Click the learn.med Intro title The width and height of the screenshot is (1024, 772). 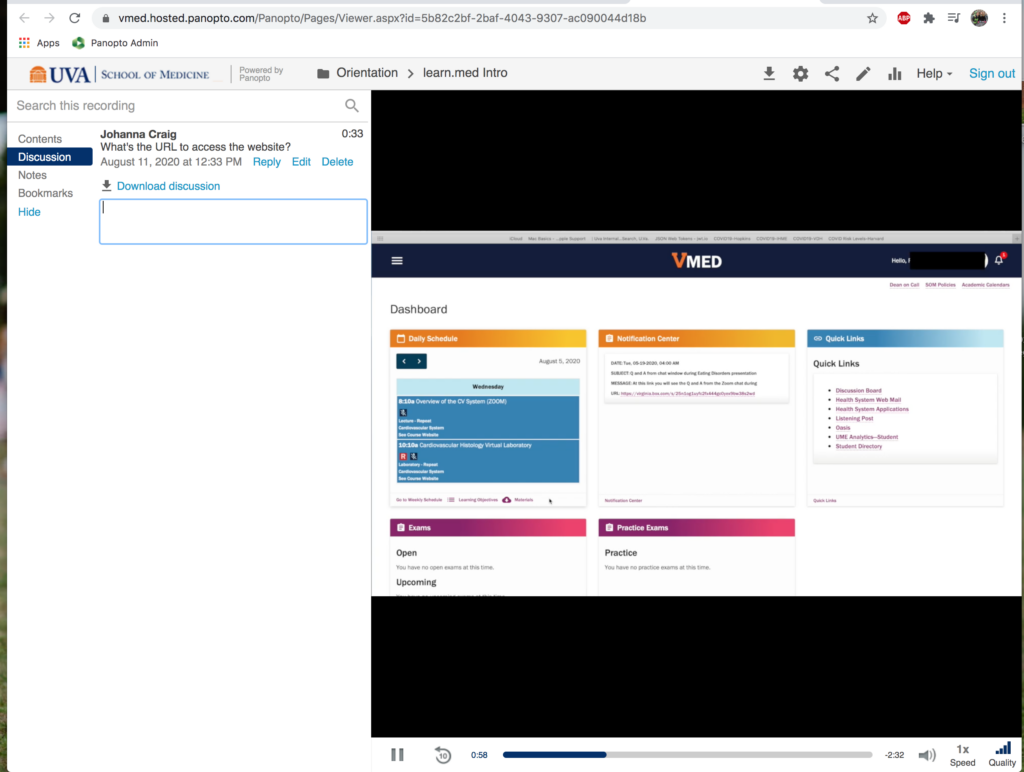(x=465, y=73)
